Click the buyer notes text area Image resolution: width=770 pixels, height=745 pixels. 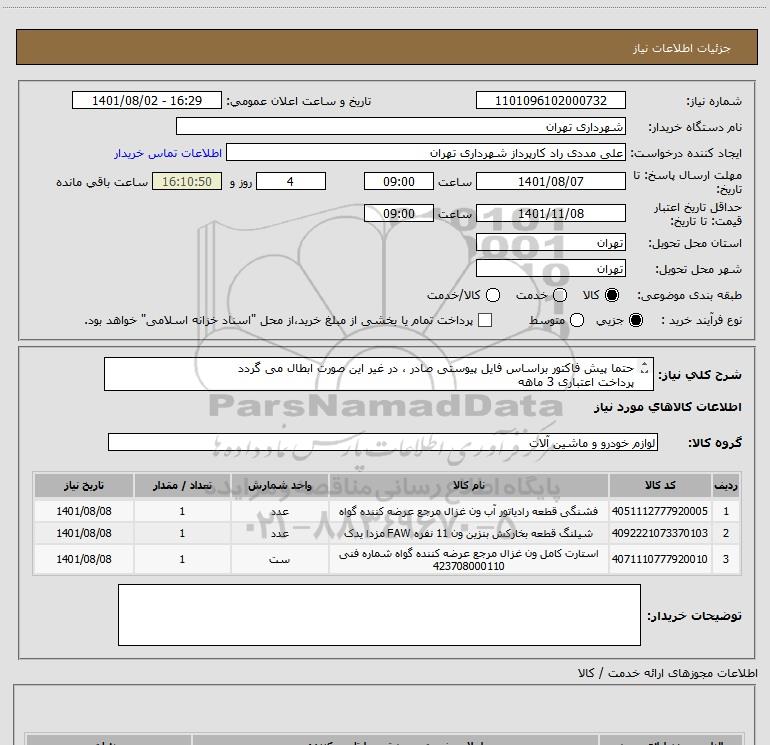(x=379, y=615)
